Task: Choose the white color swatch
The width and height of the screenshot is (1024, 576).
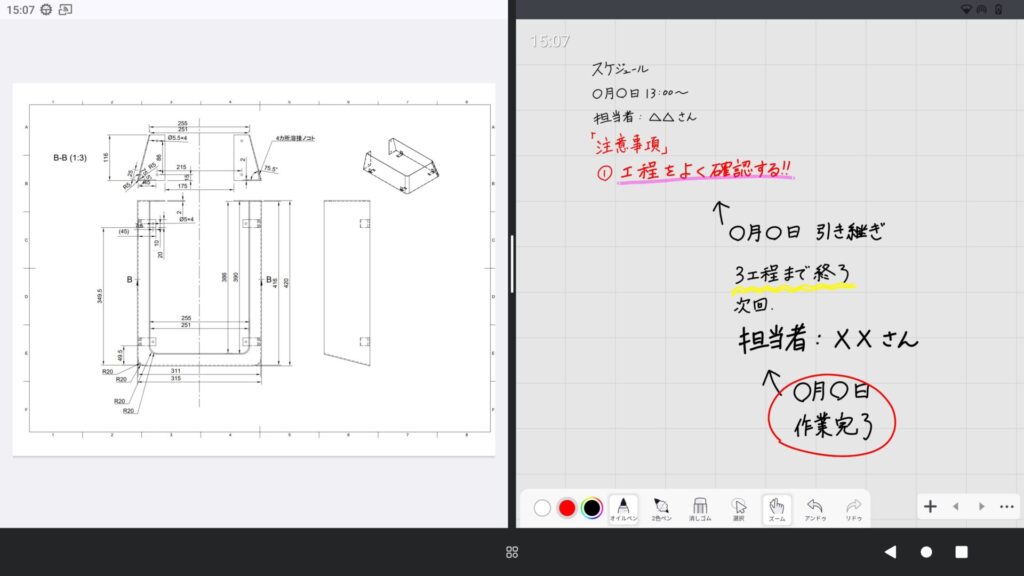Action: [542, 508]
